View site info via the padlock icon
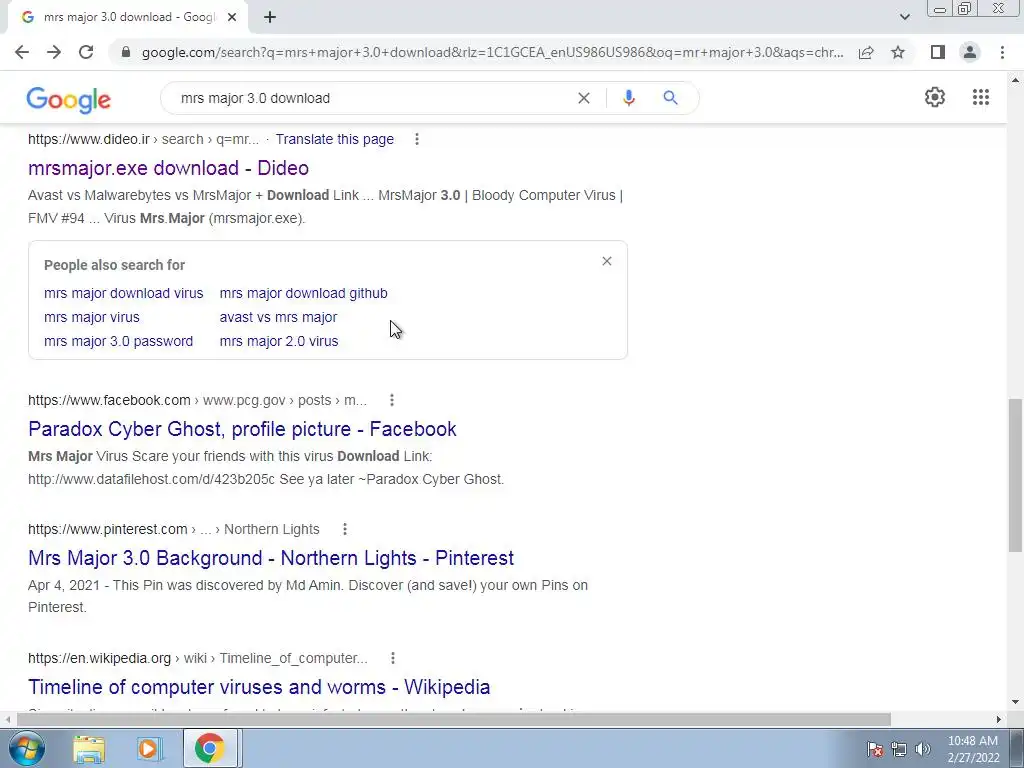 (126, 52)
